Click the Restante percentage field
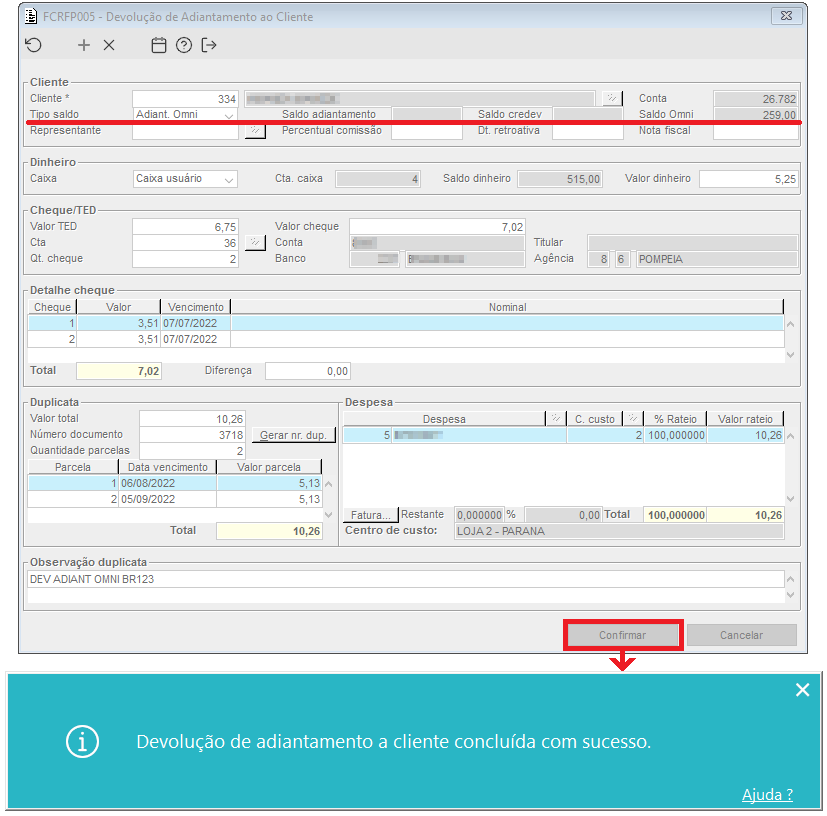Image resolution: width=827 pixels, height=816 pixels. pyautogui.click(x=479, y=515)
